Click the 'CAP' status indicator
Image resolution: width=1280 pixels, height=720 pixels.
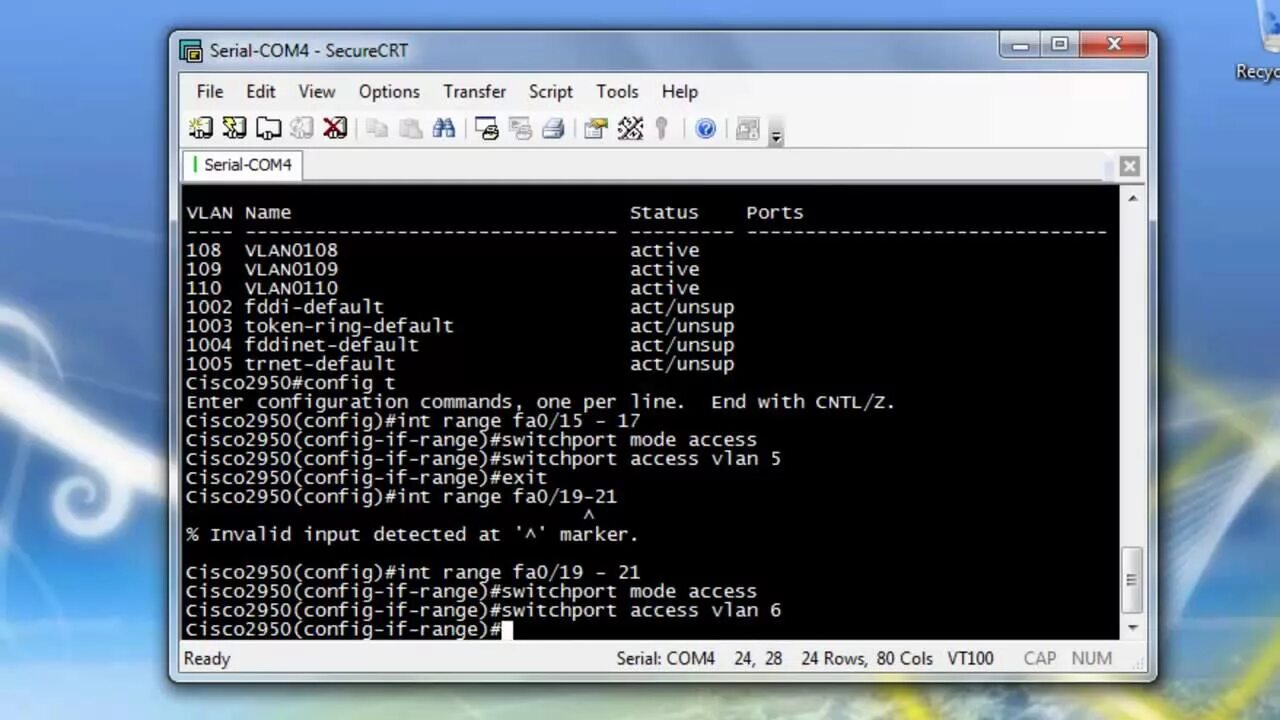coord(1039,658)
